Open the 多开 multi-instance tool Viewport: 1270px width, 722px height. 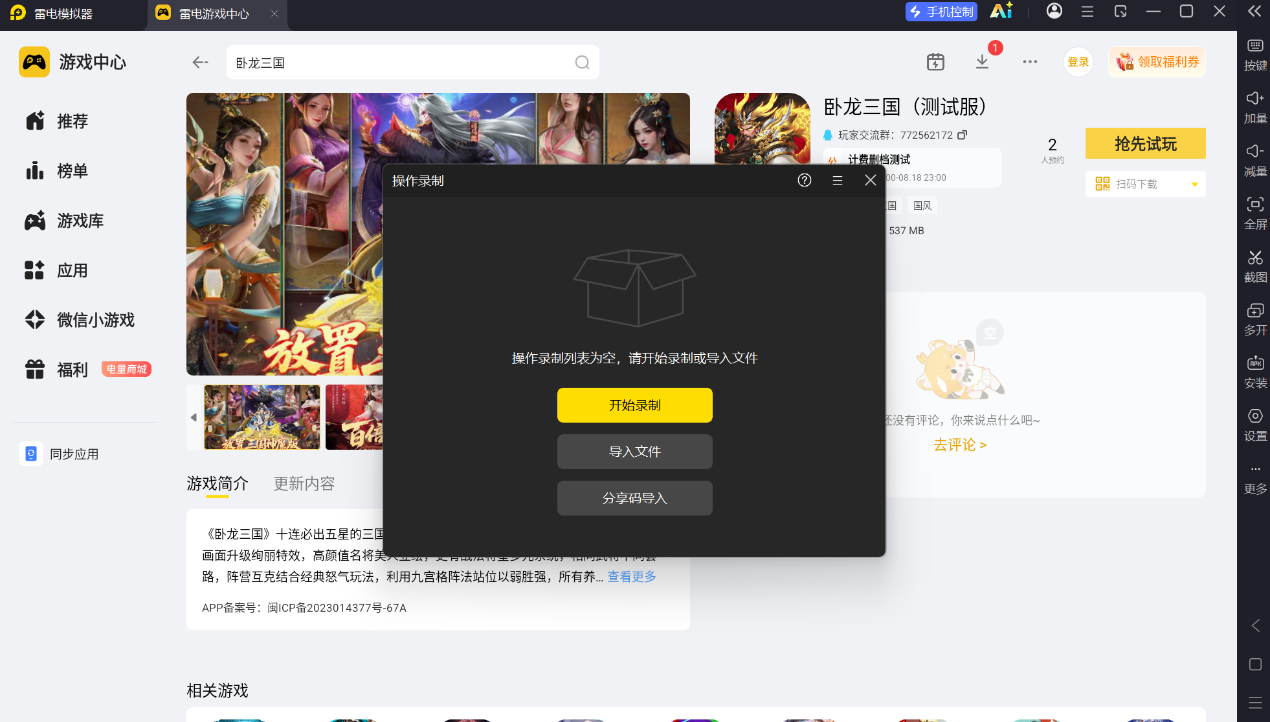[x=1255, y=318]
